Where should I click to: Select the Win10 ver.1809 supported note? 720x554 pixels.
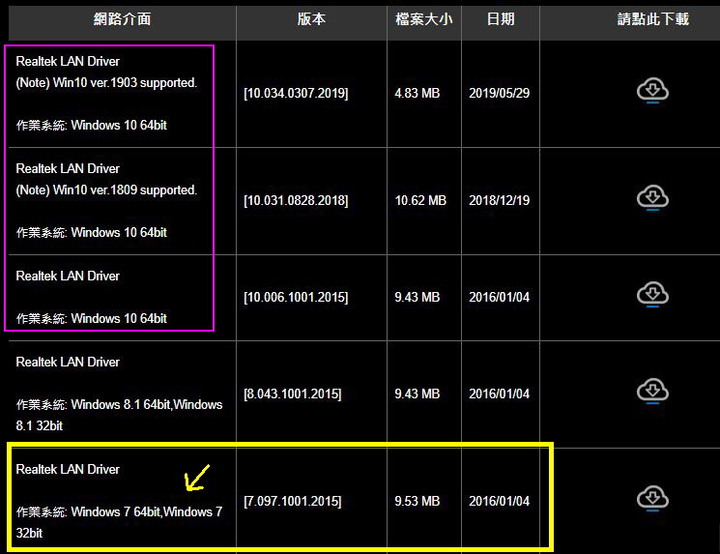point(107,190)
